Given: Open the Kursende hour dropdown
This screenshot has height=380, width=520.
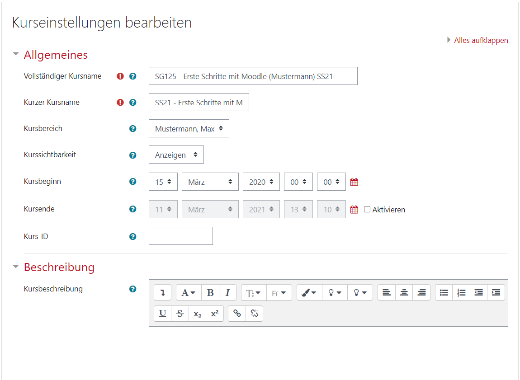Looking at the screenshot, I should 298,209.
